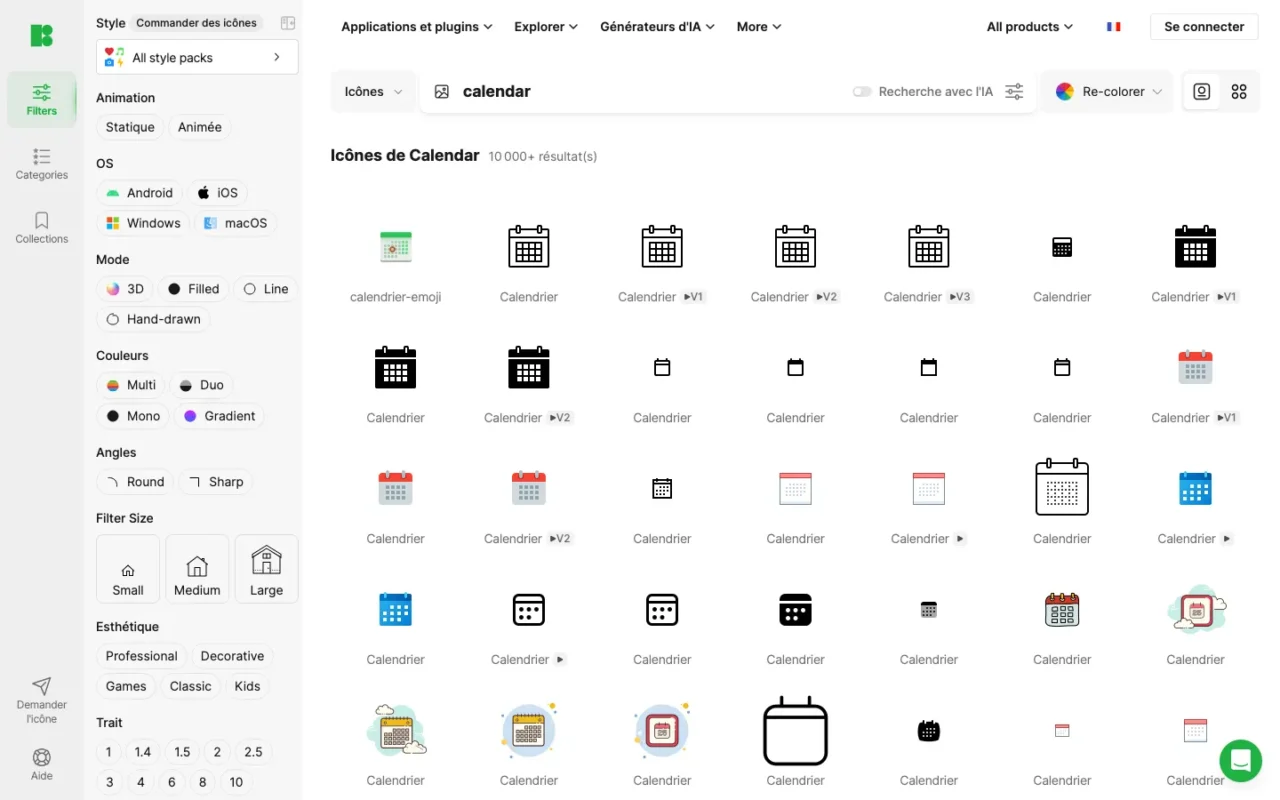
Task: Expand the All products dropdown
Action: click(1029, 27)
